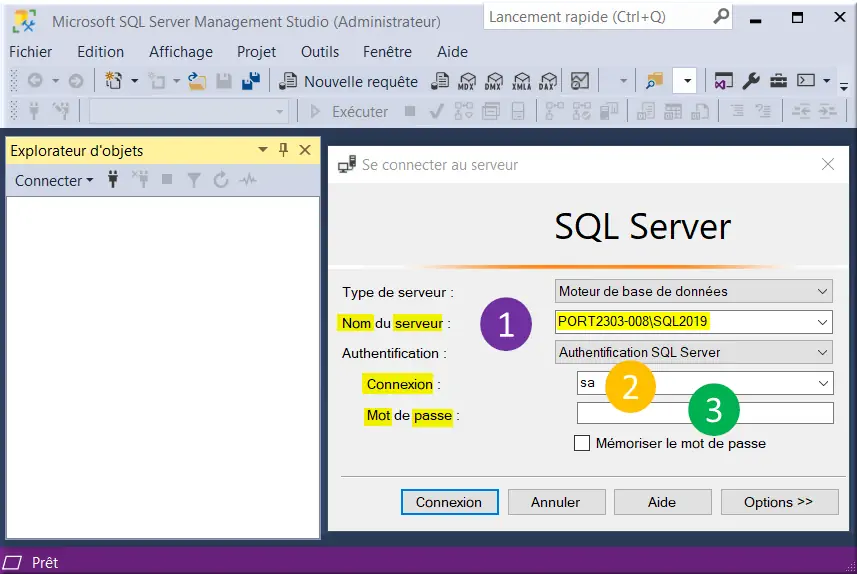This screenshot has height=574, width=857.
Task: Click the New Project toolbar icon
Action: (113, 81)
